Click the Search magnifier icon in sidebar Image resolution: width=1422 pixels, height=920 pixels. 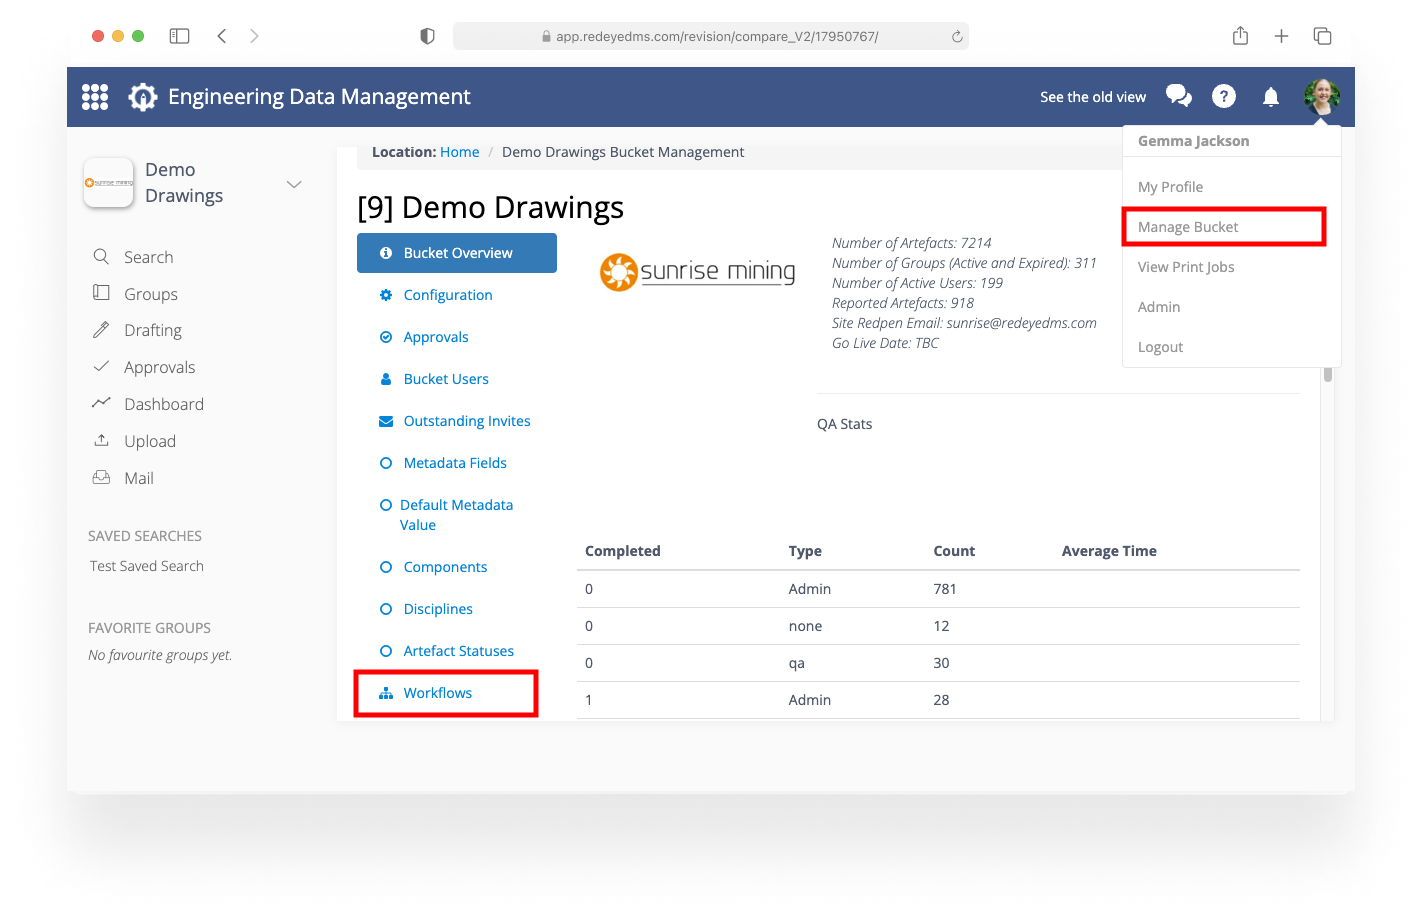coord(101,257)
